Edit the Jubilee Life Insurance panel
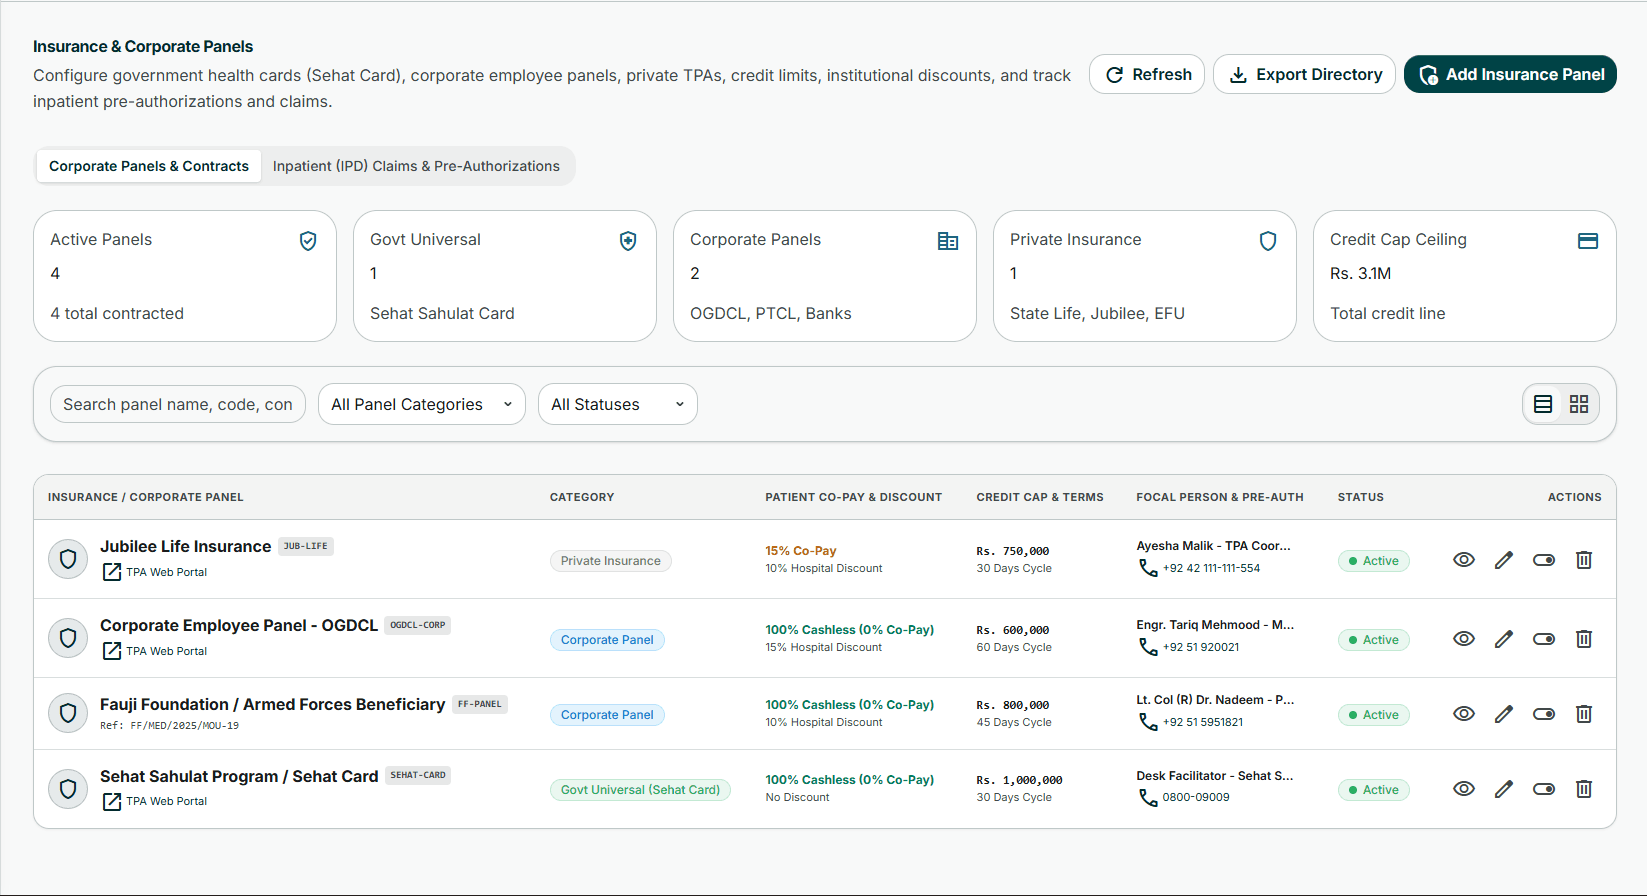Screen dimensions: 1647x896 pos(1504,560)
